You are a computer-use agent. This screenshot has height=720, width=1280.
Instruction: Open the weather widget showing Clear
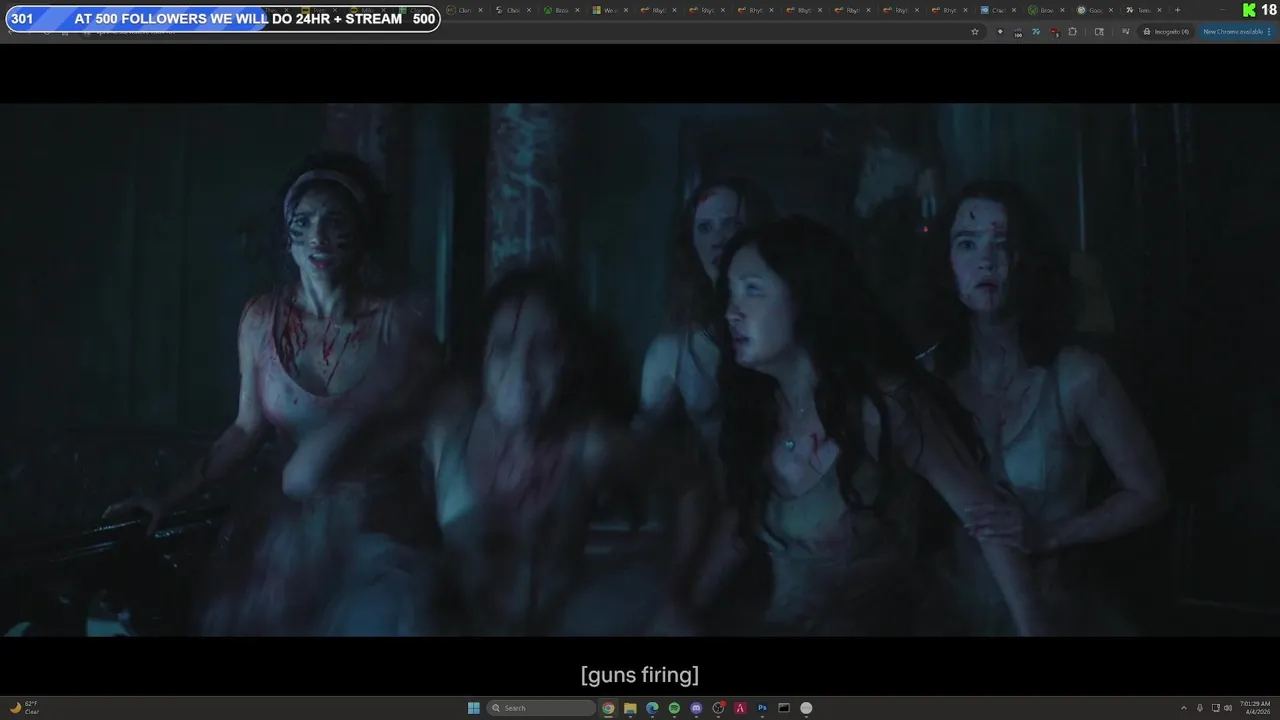pos(24,708)
